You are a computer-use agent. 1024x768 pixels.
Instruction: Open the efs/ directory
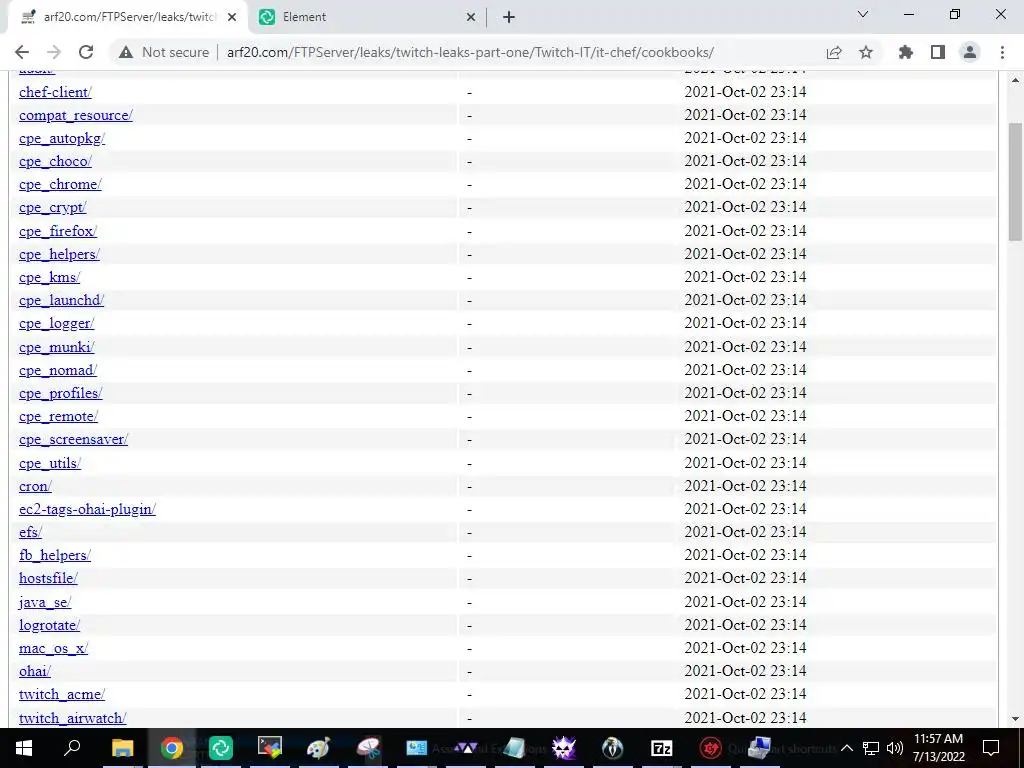tap(31, 532)
